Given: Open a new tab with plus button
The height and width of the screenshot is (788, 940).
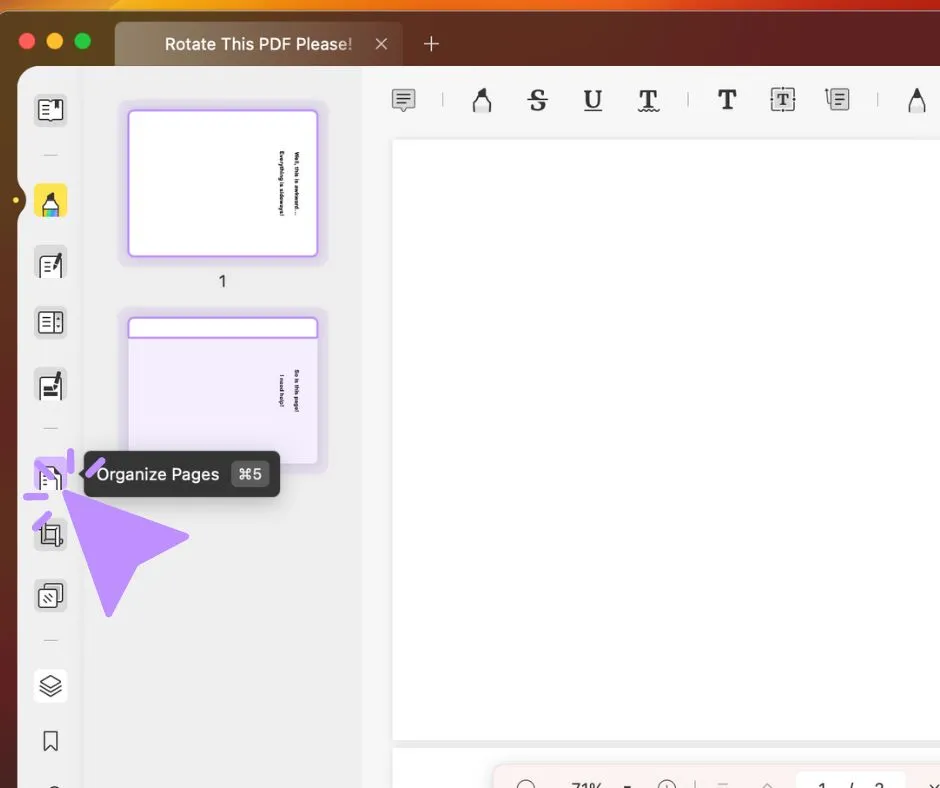Looking at the screenshot, I should [x=431, y=44].
